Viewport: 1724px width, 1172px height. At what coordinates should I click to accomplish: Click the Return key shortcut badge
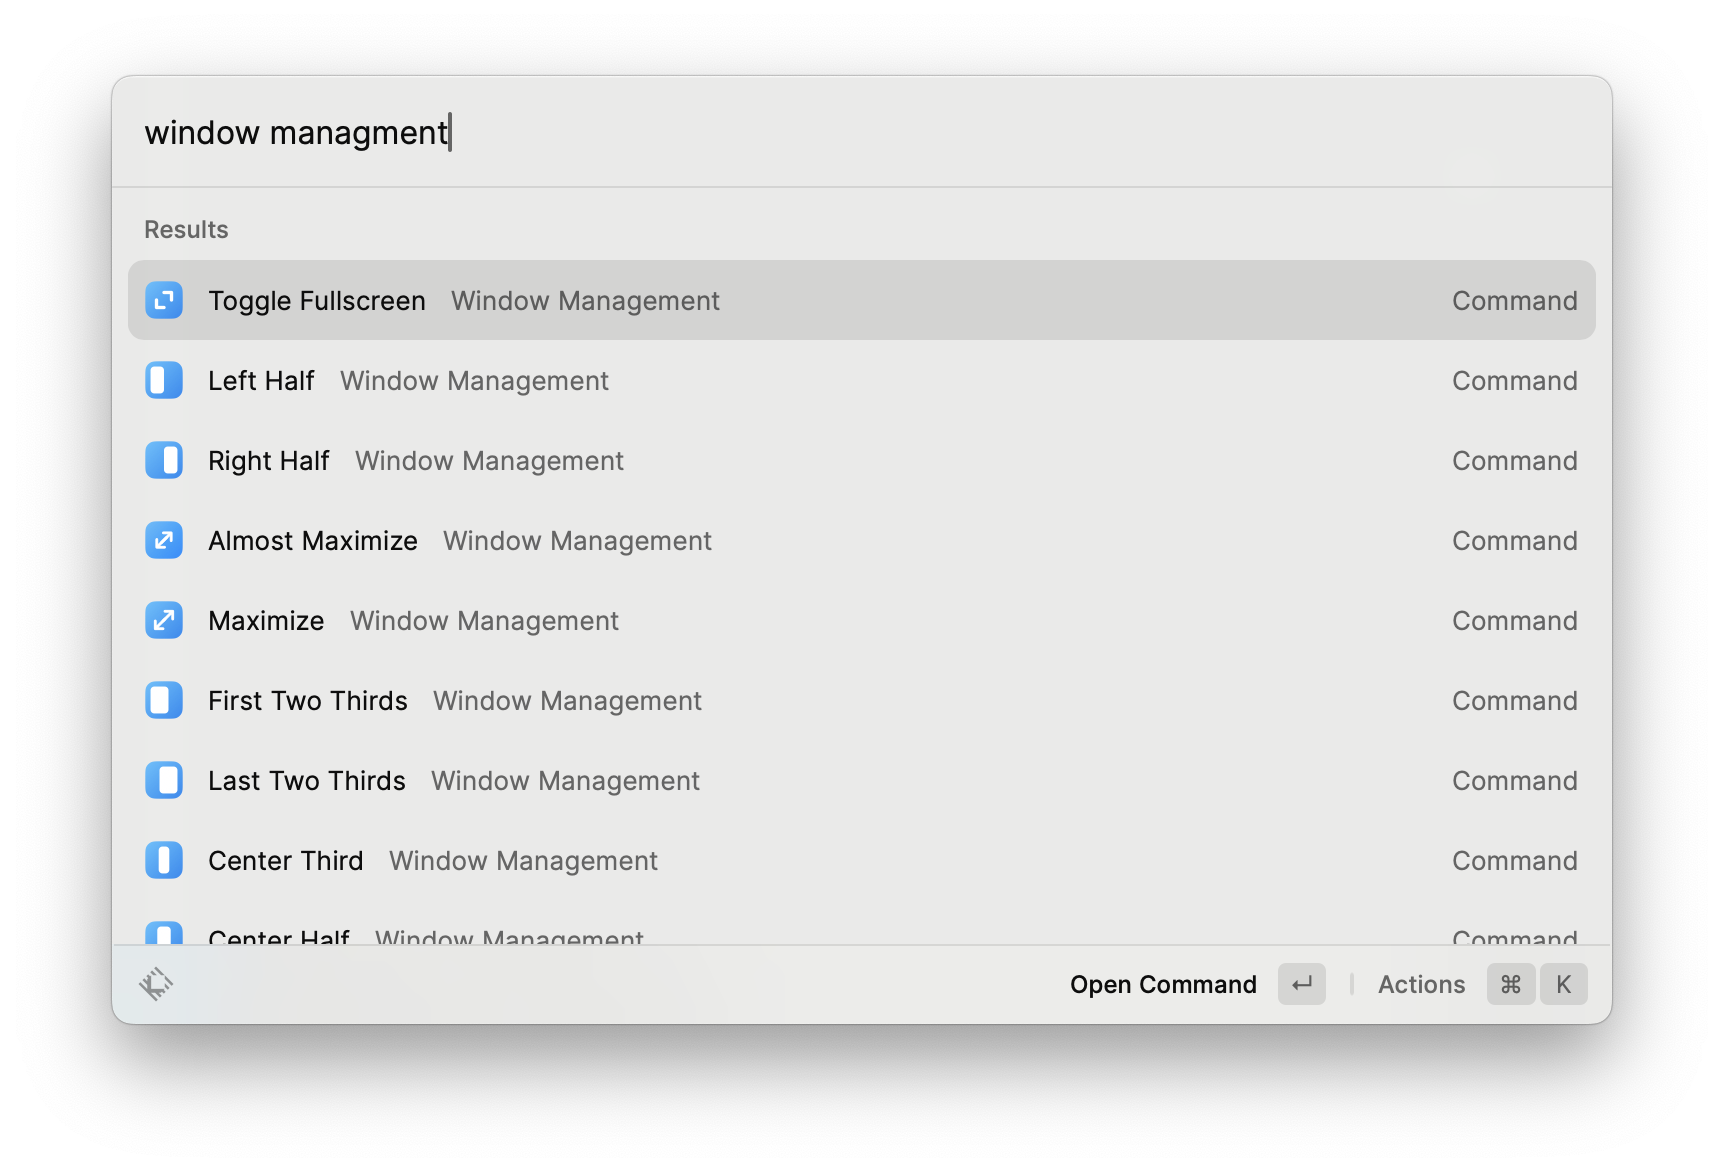click(1301, 984)
